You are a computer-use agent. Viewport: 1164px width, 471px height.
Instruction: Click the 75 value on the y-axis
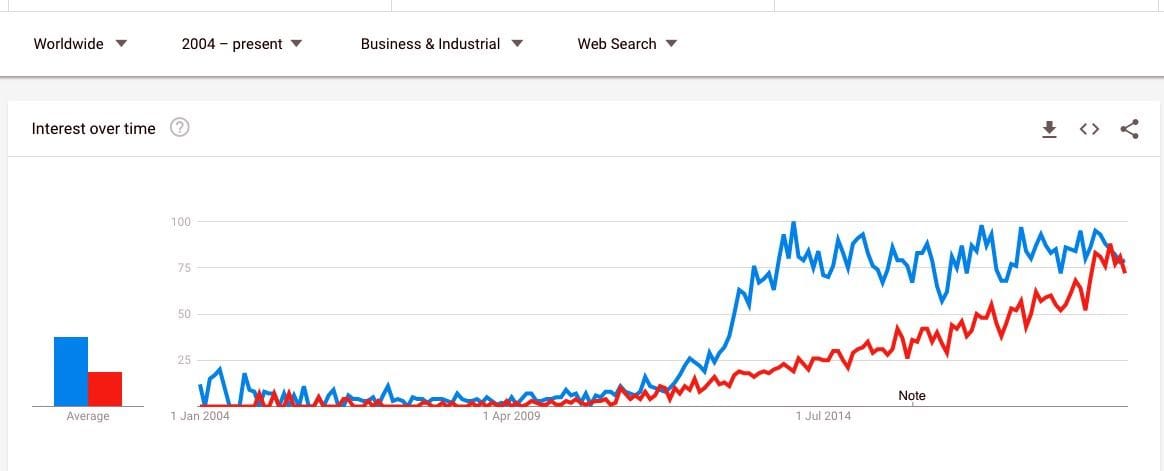point(185,268)
